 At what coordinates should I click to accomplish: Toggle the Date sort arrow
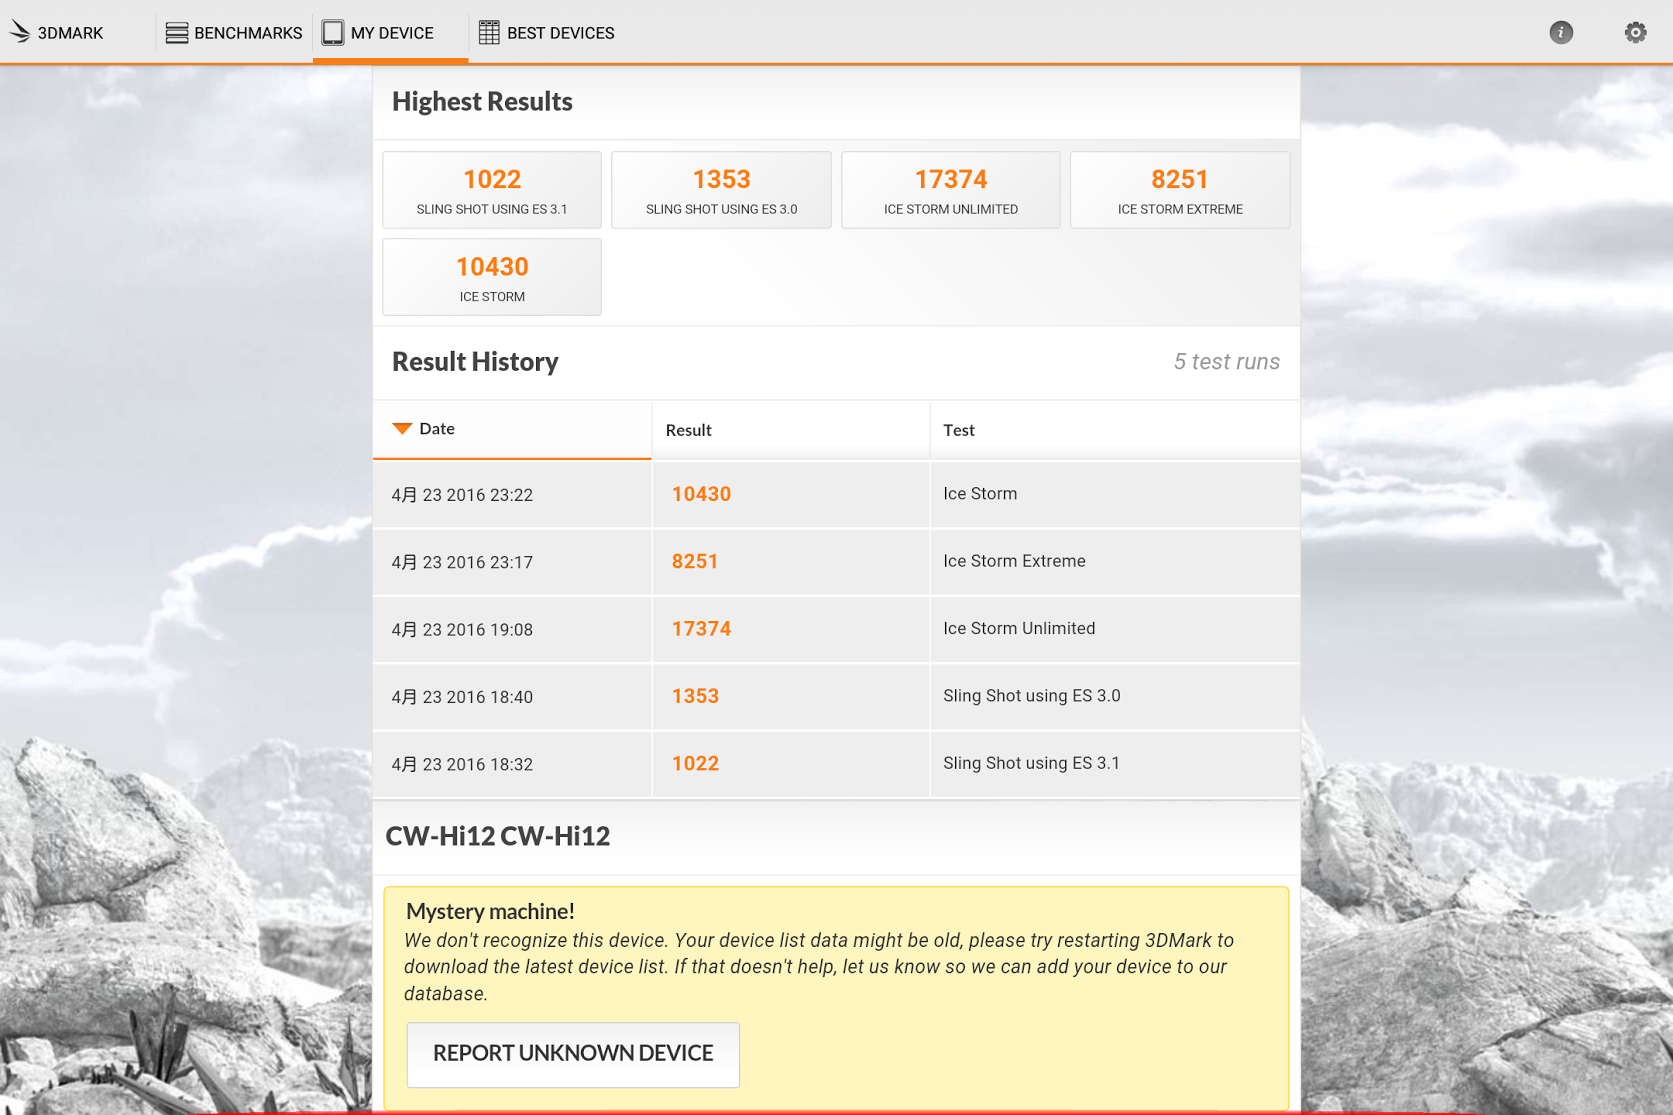pyautogui.click(x=402, y=428)
